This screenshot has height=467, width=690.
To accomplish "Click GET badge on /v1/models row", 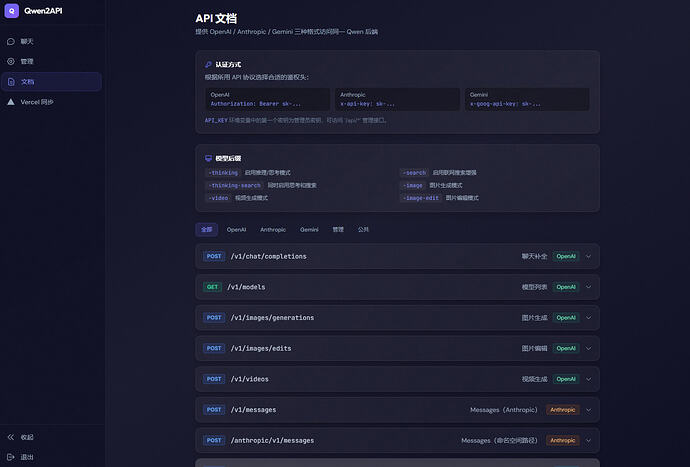I will [x=212, y=287].
